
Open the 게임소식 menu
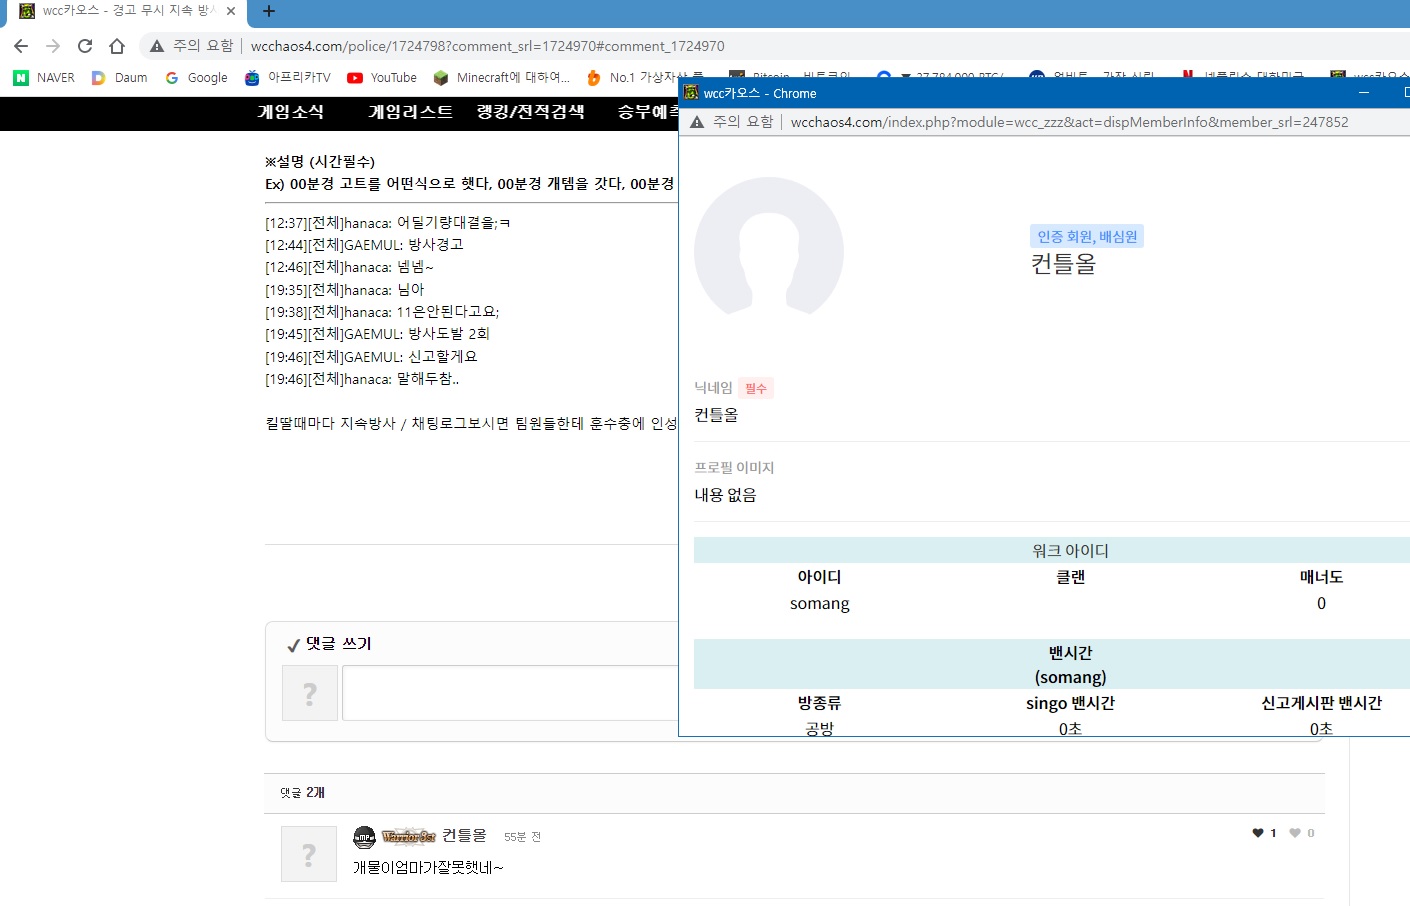tap(291, 112)
